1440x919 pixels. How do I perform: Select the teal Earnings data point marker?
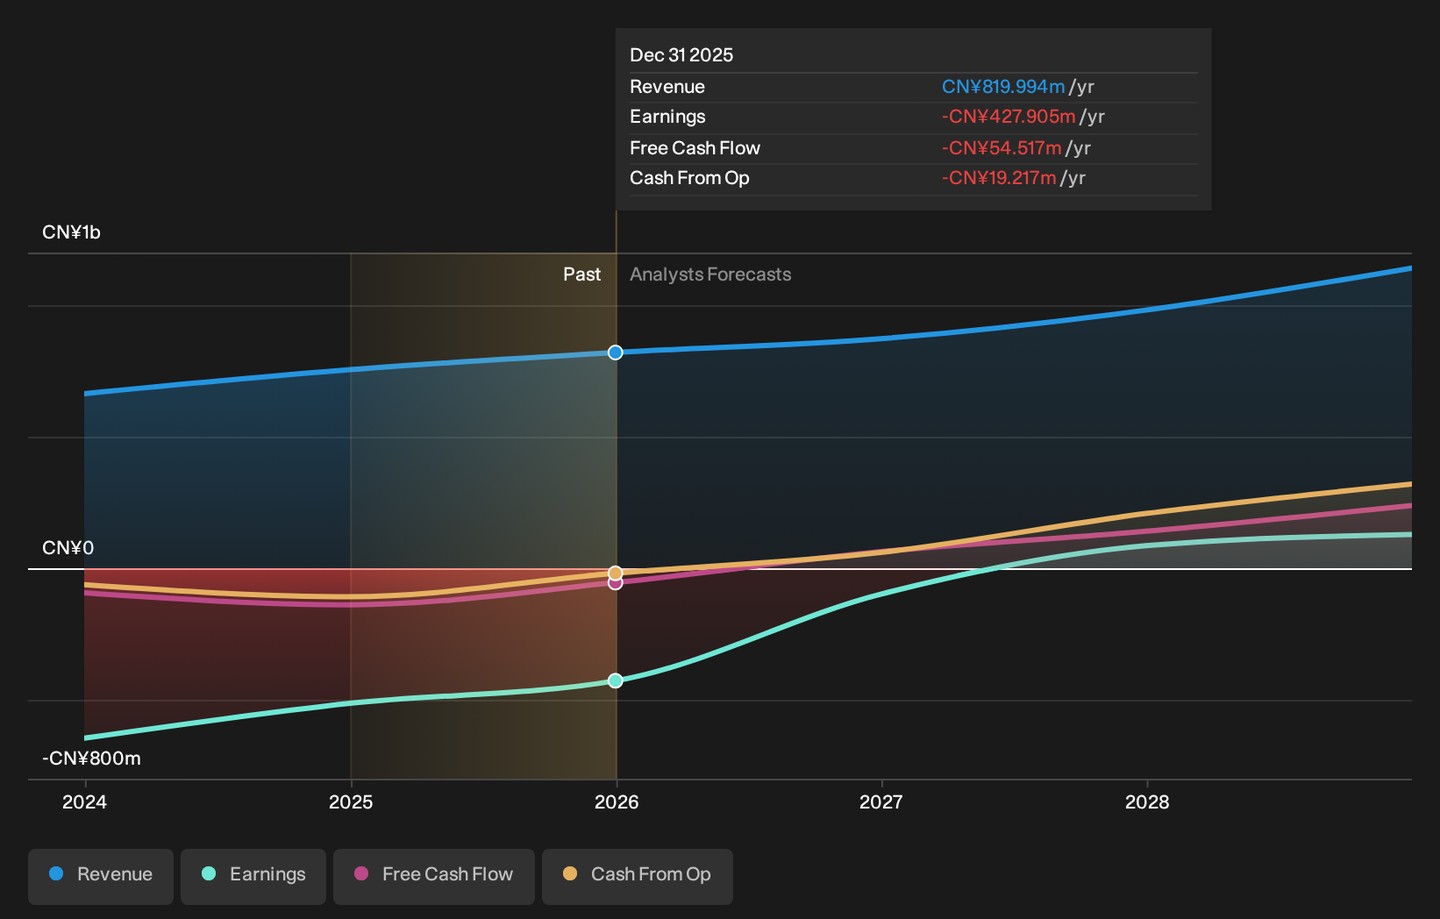pyautogui.click(x=616, y=681)
